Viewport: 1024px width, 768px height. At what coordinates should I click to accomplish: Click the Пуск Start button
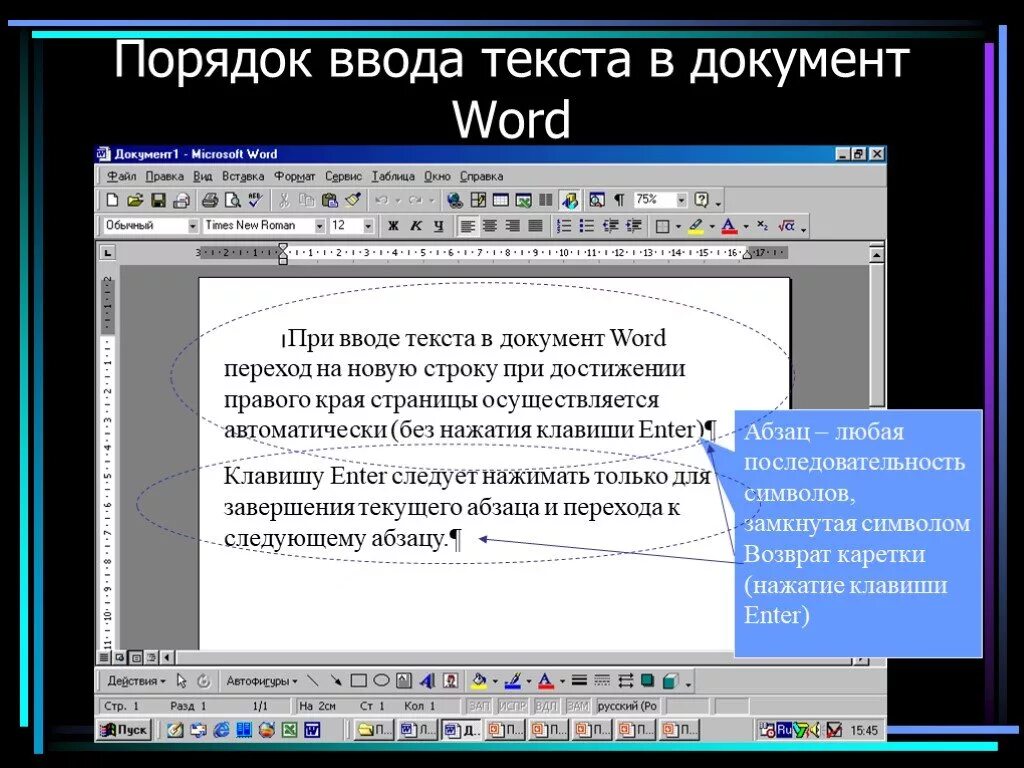[x=125, y=729]
